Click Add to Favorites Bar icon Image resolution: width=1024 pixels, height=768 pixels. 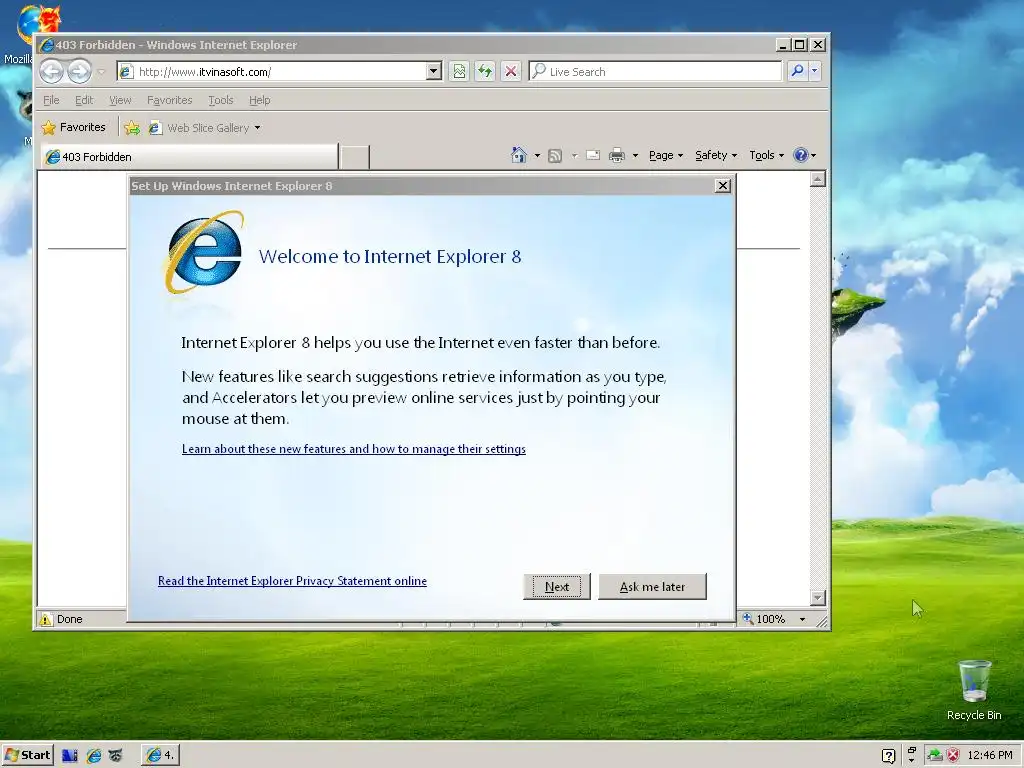tap(132, 128)
